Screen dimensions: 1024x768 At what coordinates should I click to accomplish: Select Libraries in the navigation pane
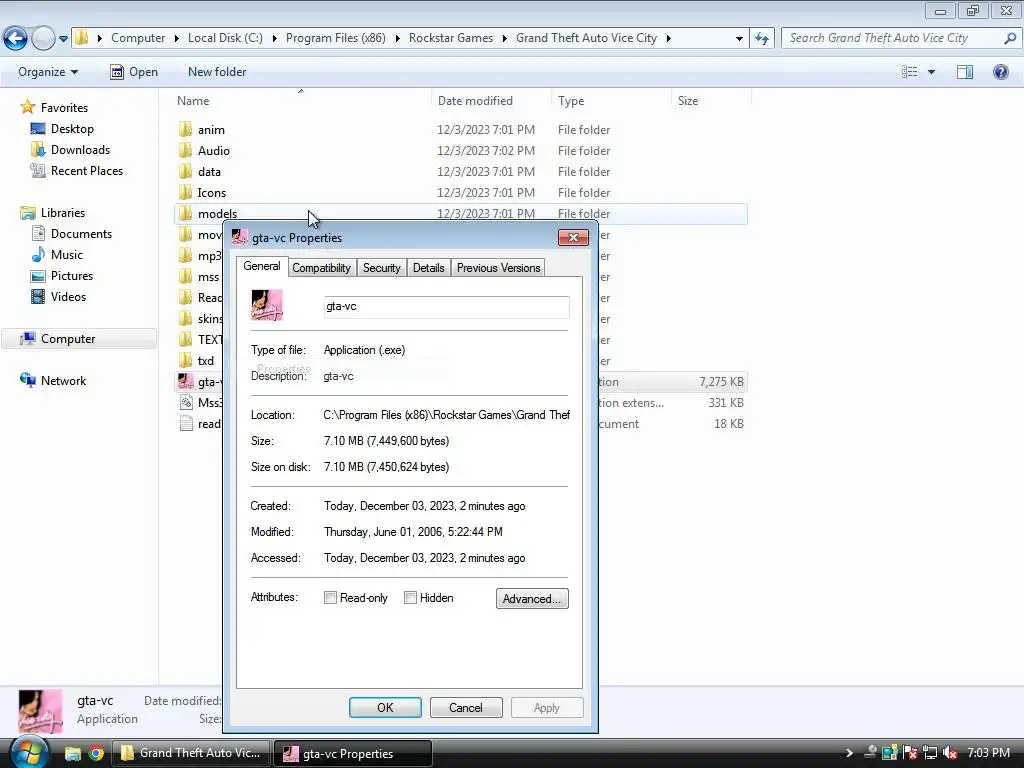coord(63,213)
